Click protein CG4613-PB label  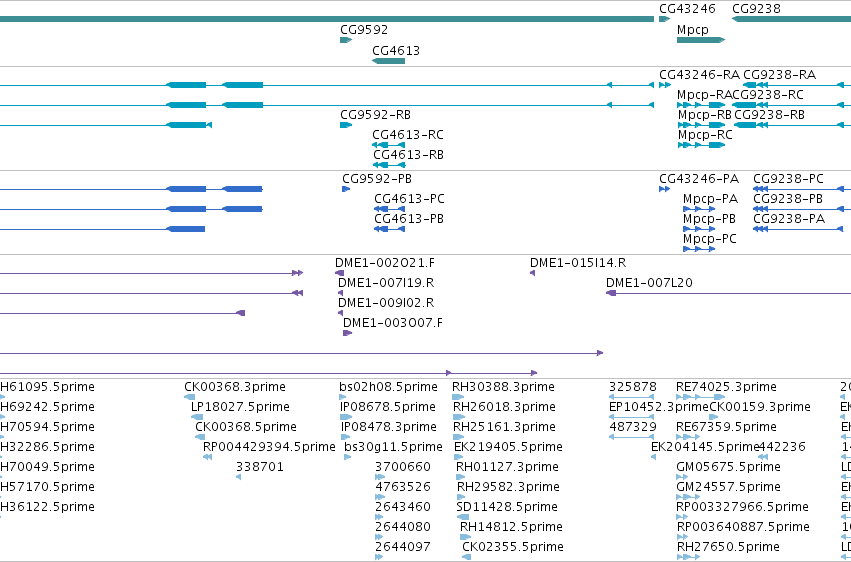(409, 219)
